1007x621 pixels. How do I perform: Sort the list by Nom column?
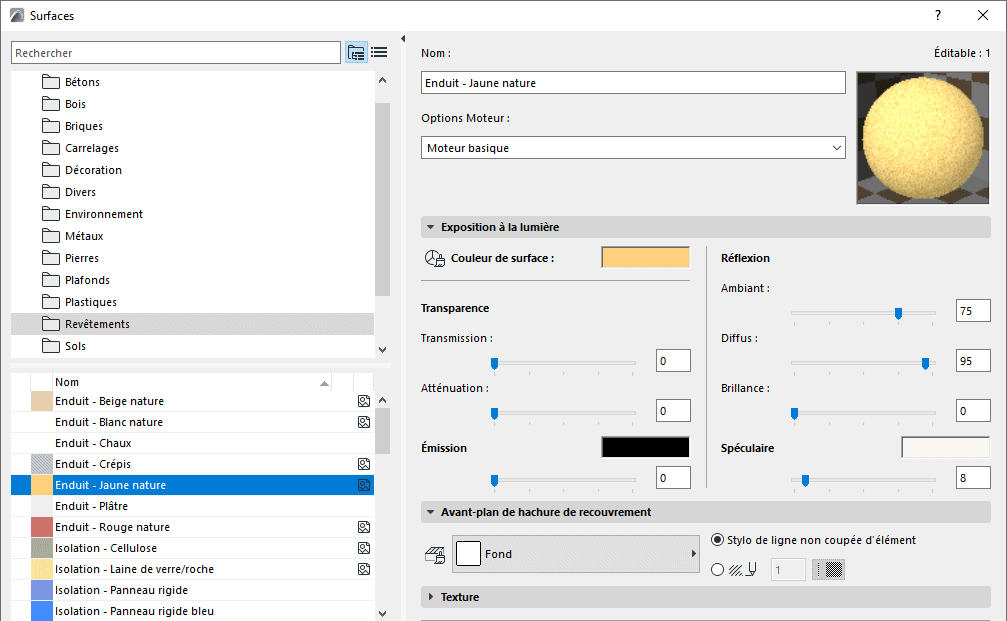(x=190, y=382)
